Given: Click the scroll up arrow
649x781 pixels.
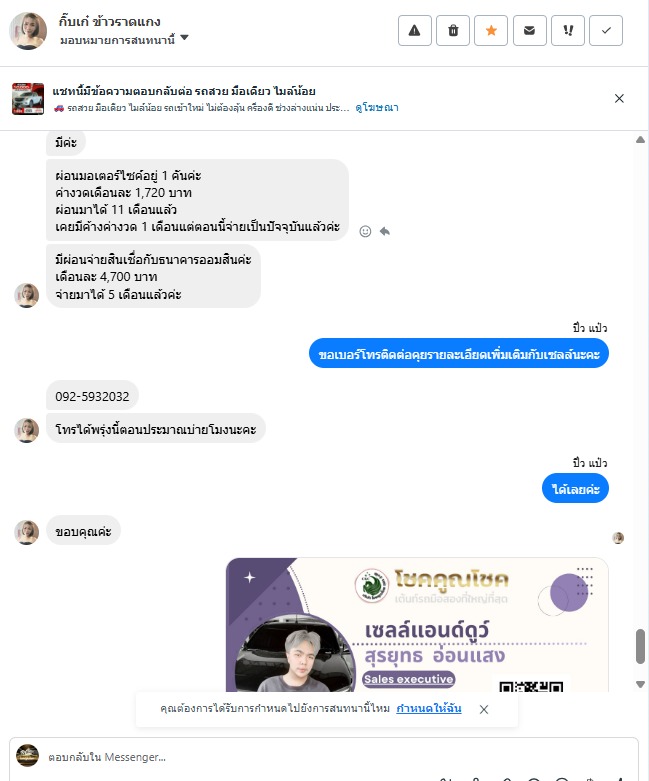Looking at the screenshot, I should [641, 140].
